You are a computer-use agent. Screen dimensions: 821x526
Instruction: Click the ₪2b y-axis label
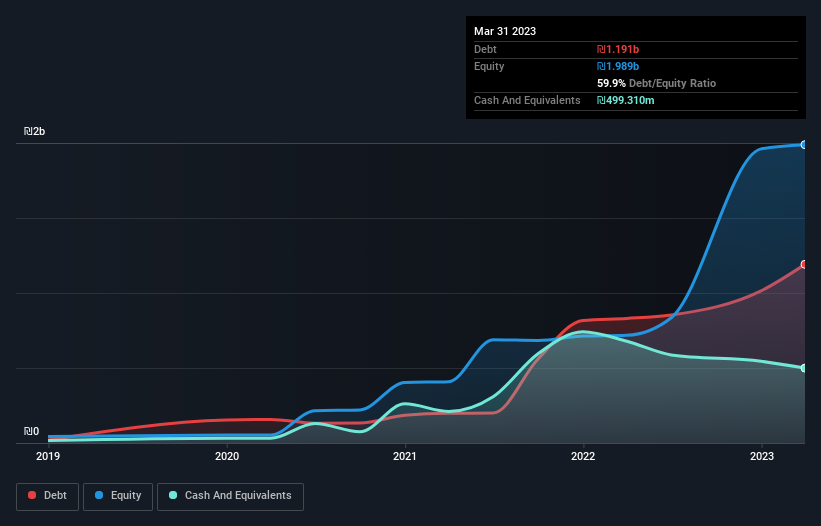[x=35, y=131]
